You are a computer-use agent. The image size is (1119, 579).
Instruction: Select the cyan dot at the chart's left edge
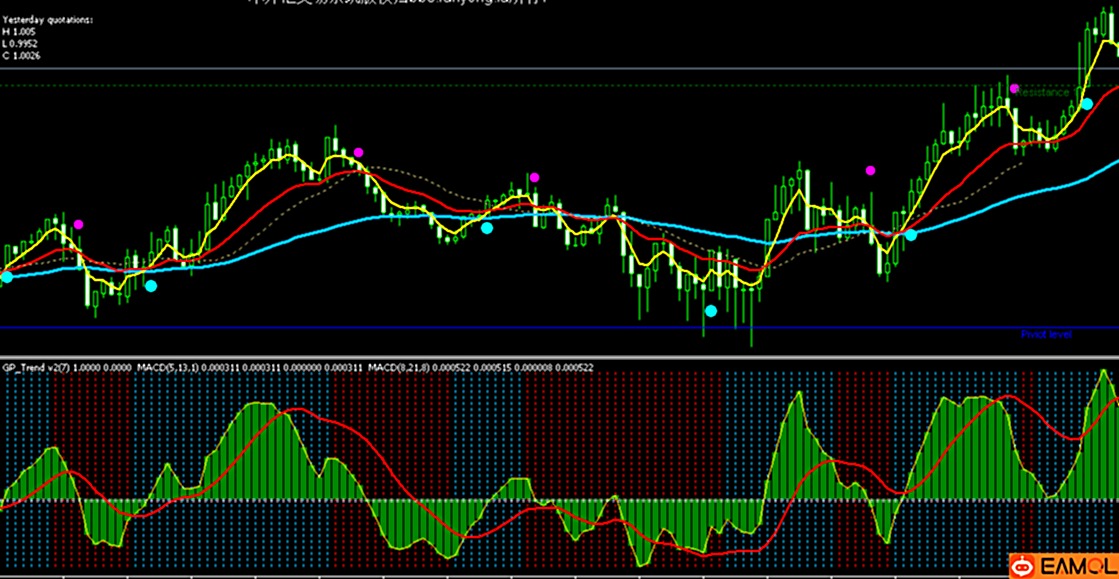(x=6, y=277)
